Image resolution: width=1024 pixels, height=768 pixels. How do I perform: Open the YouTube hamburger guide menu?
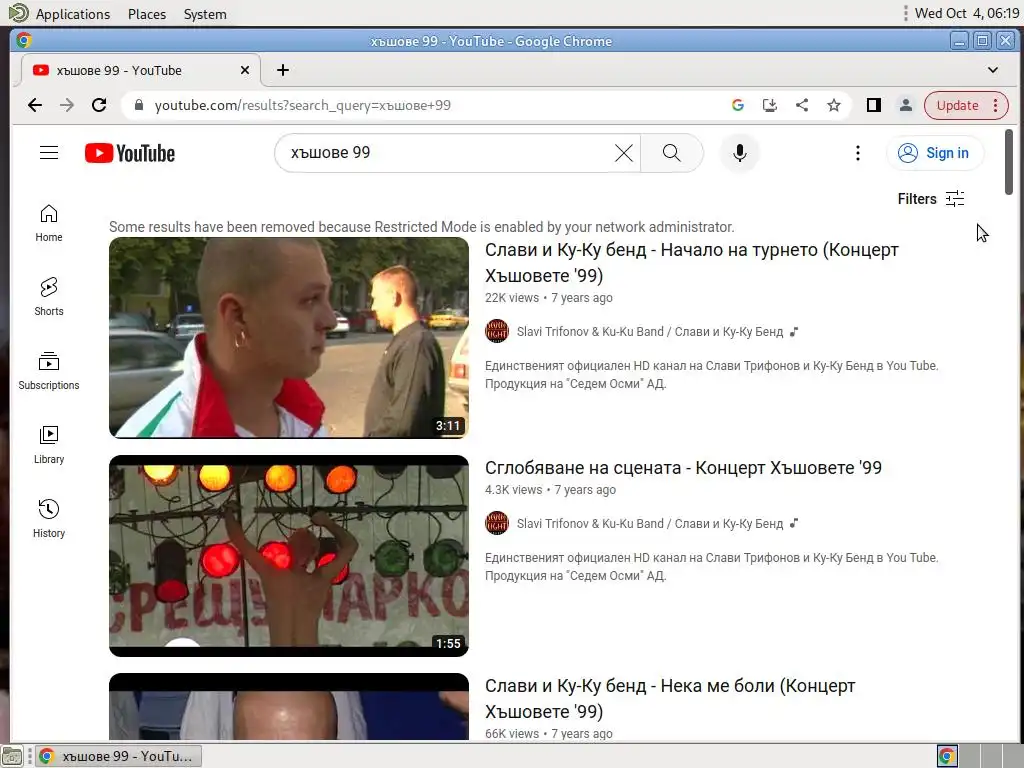point(49,153)
